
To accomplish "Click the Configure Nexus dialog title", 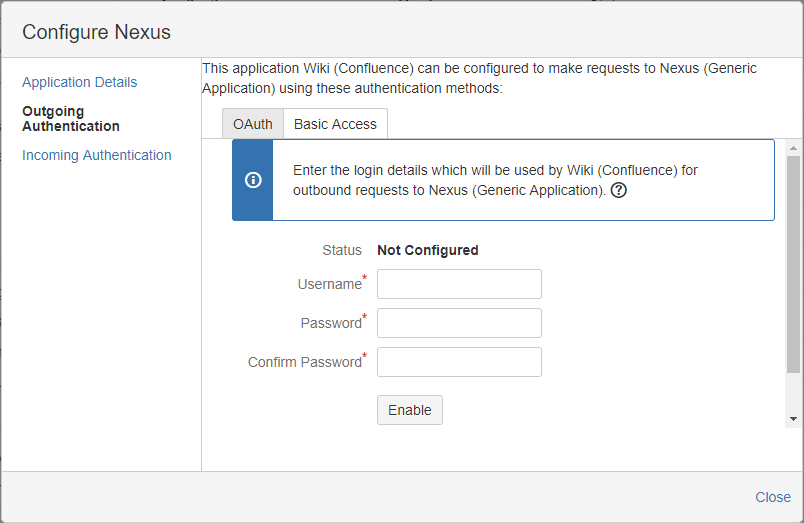I will coord(96,32).
